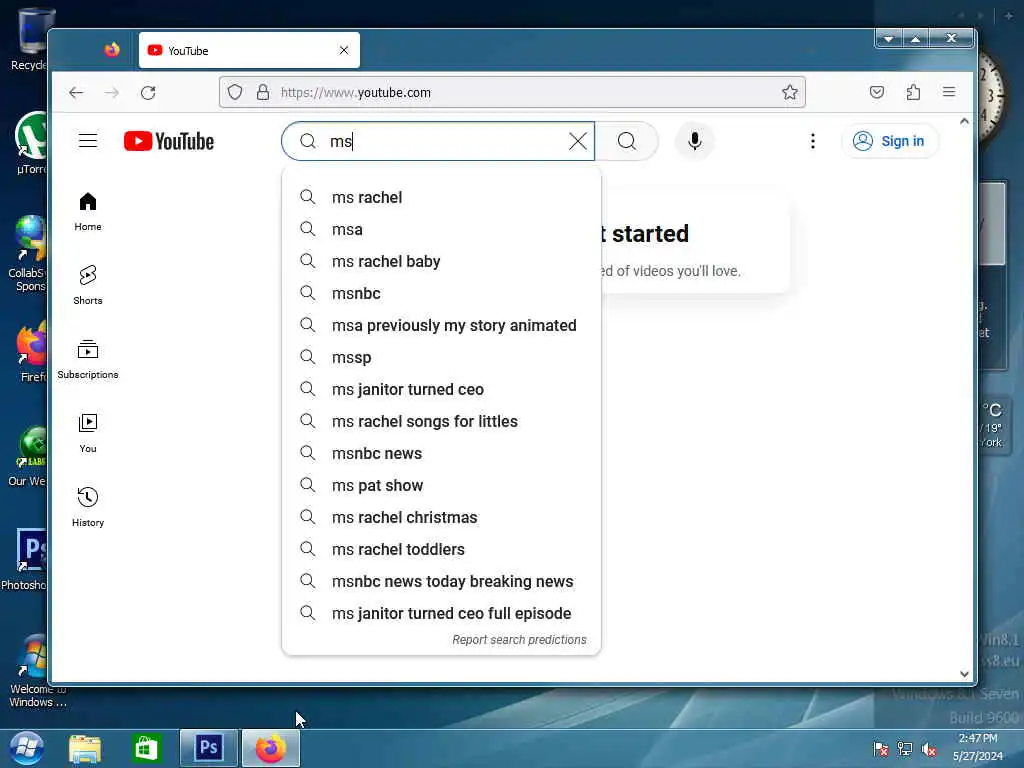Click Action Center flag icon
Screen dimensions: 1024x768
click(x=880, y=750)
